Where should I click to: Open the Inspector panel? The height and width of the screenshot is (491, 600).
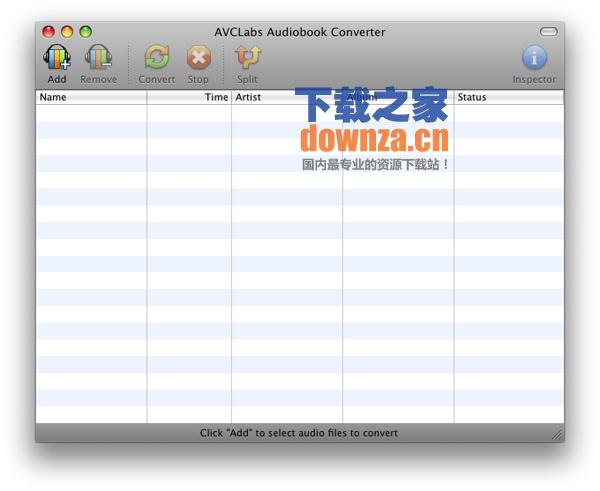click(534, 57)
